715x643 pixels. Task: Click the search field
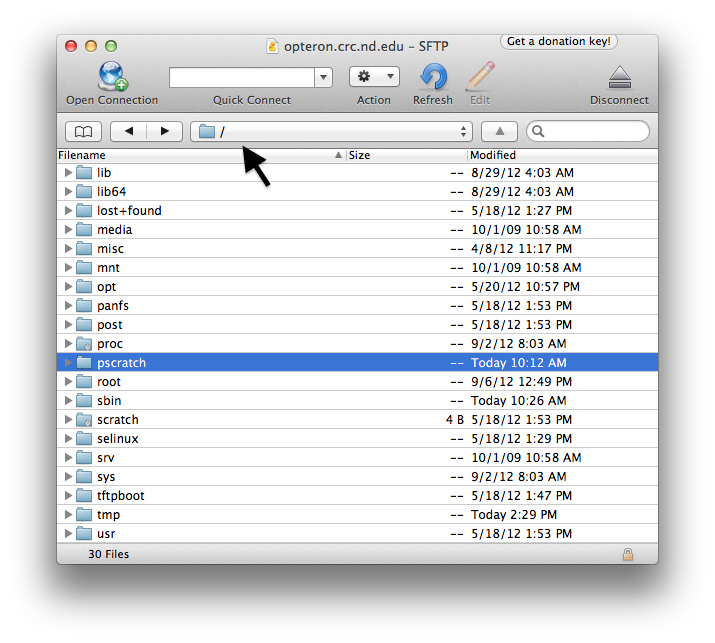tap(594, 132)
